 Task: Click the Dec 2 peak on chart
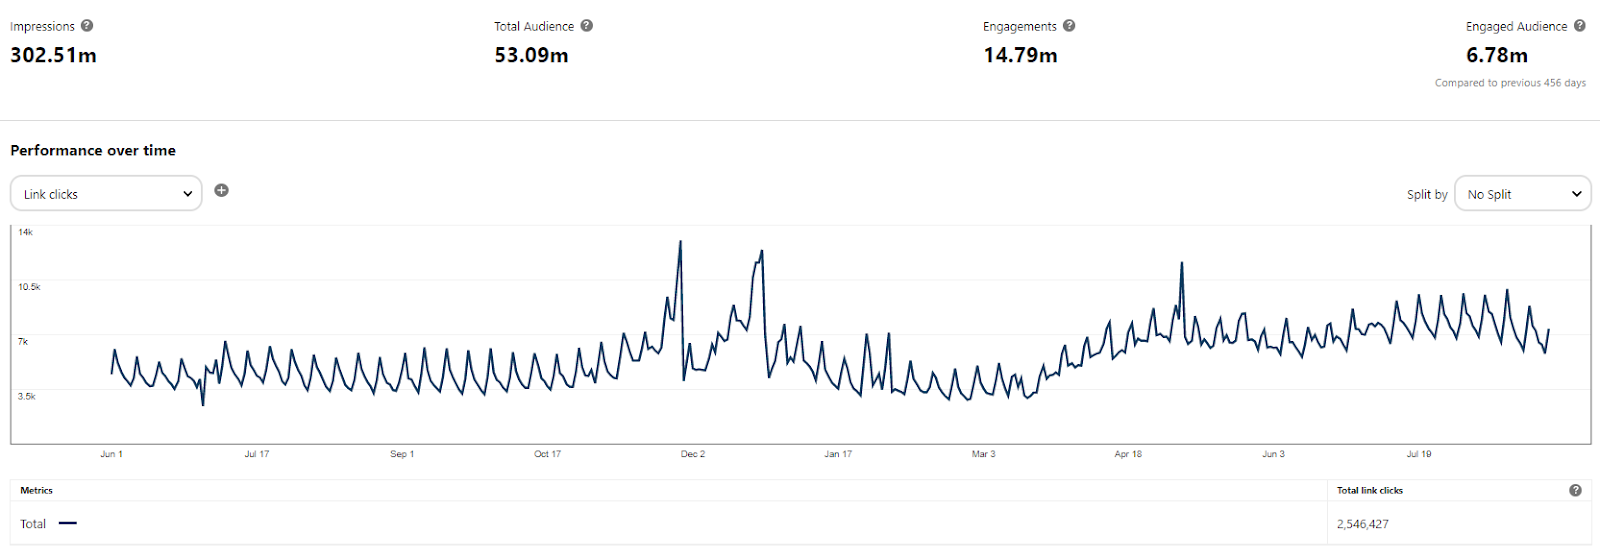point(681,242)
